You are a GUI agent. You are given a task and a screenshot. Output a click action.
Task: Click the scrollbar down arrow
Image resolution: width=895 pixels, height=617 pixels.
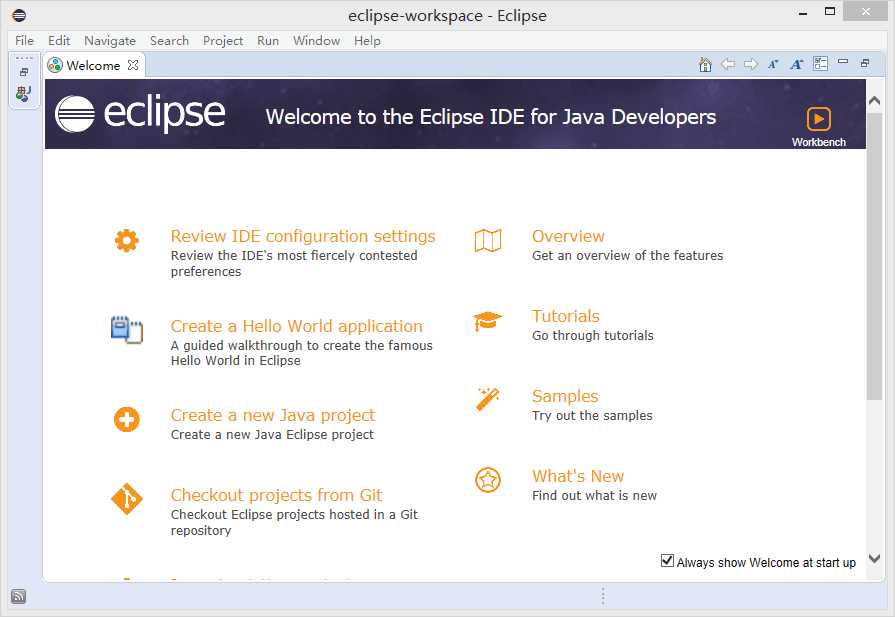click(874, 558)
